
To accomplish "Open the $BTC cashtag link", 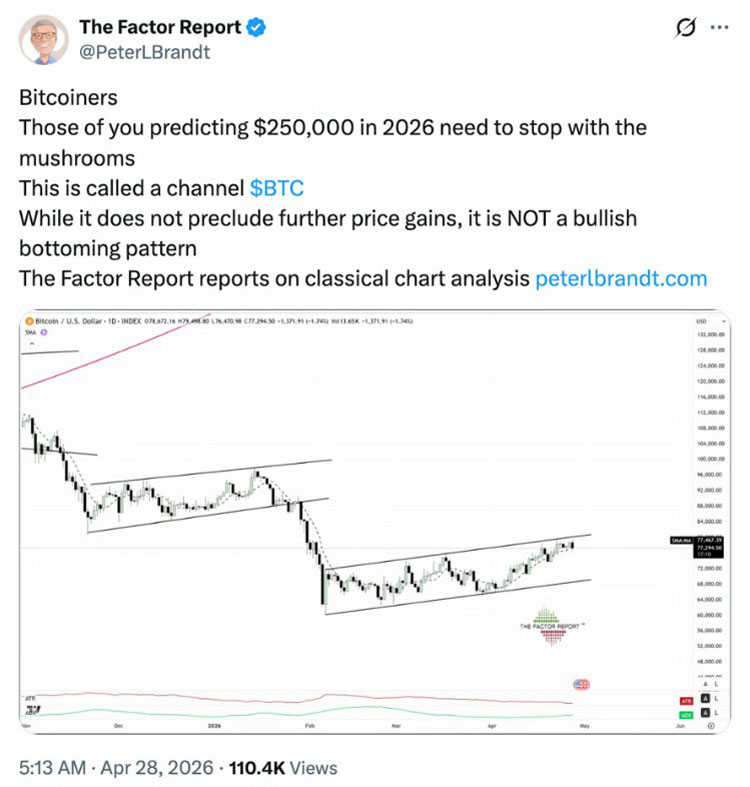I will pyautogui.click(x=277, y=188).
